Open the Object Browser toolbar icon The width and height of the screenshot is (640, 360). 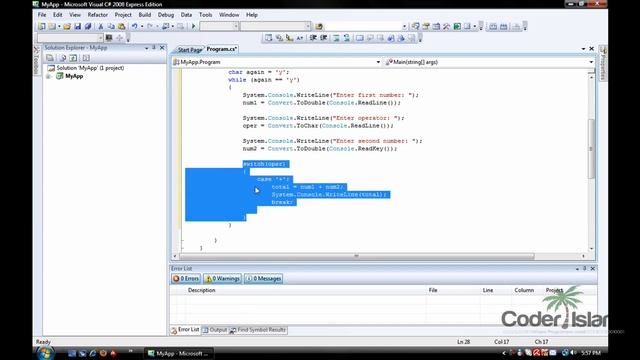(x=436, y=27)
